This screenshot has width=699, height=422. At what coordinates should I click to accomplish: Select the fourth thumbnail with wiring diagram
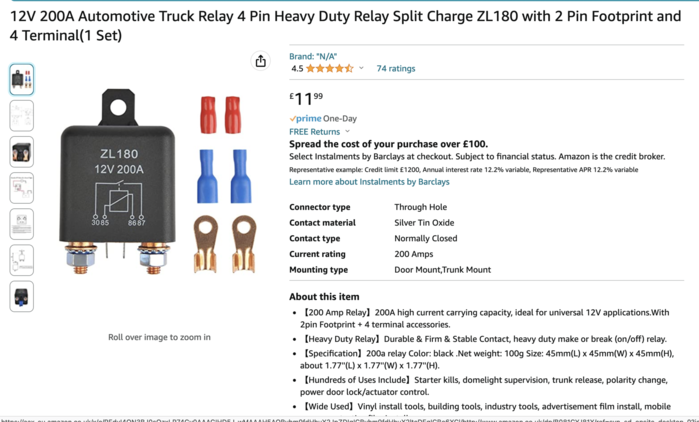pos(21,188)
